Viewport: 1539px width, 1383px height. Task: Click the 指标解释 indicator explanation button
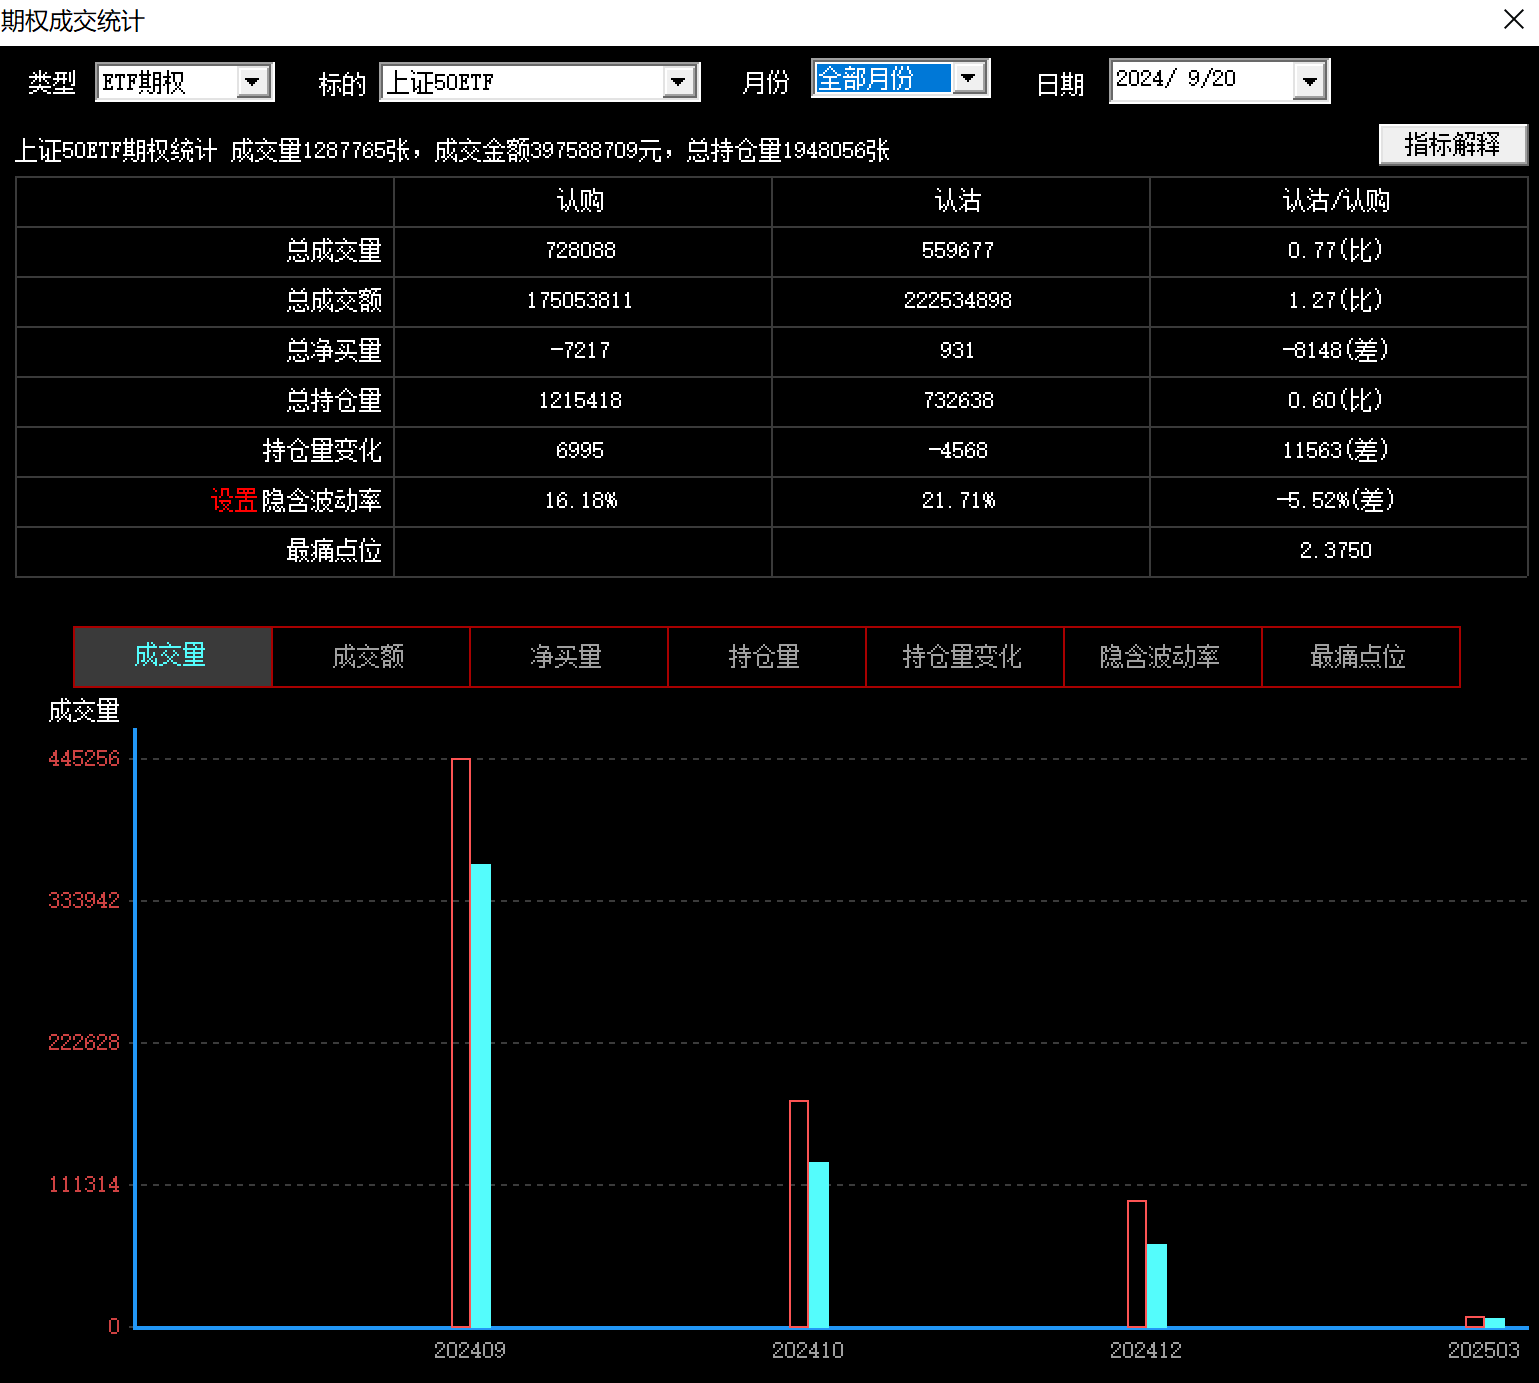1453,144
